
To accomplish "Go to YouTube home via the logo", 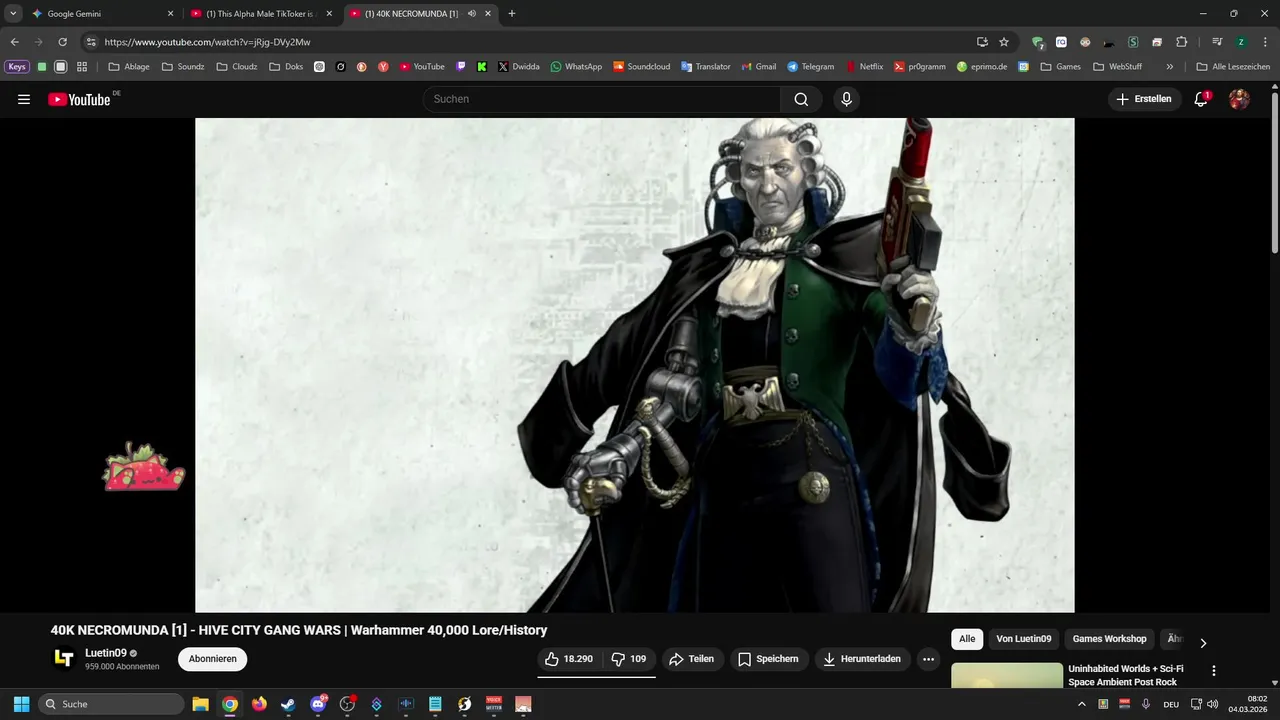I will click(x=79, y=99).
